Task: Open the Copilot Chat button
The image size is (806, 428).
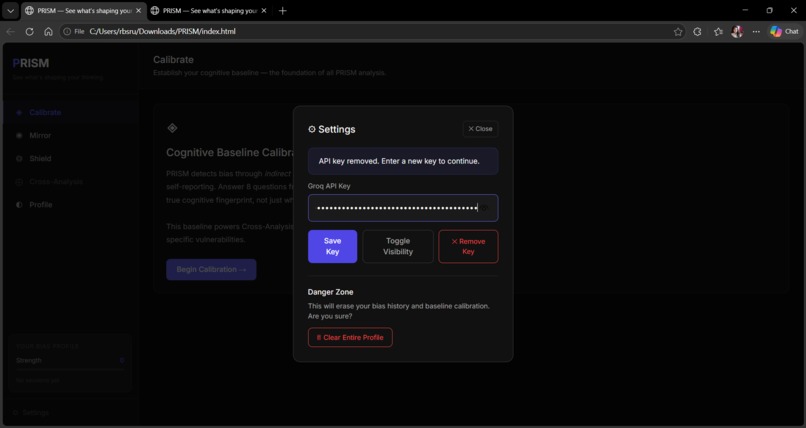Action: tap(784, 32)
